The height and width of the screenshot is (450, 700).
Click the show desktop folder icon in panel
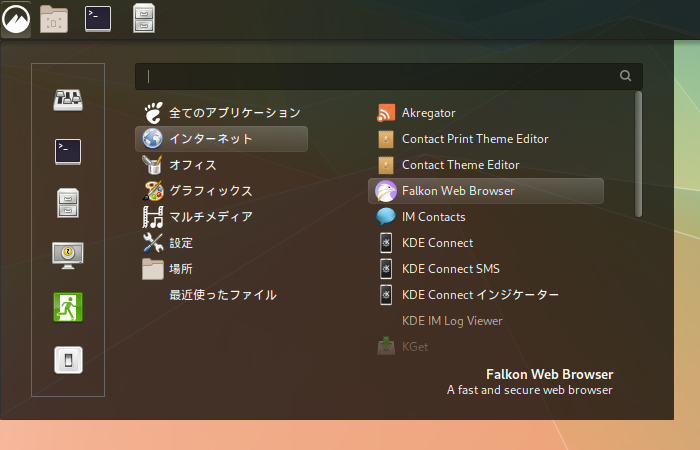click(54, 19)
